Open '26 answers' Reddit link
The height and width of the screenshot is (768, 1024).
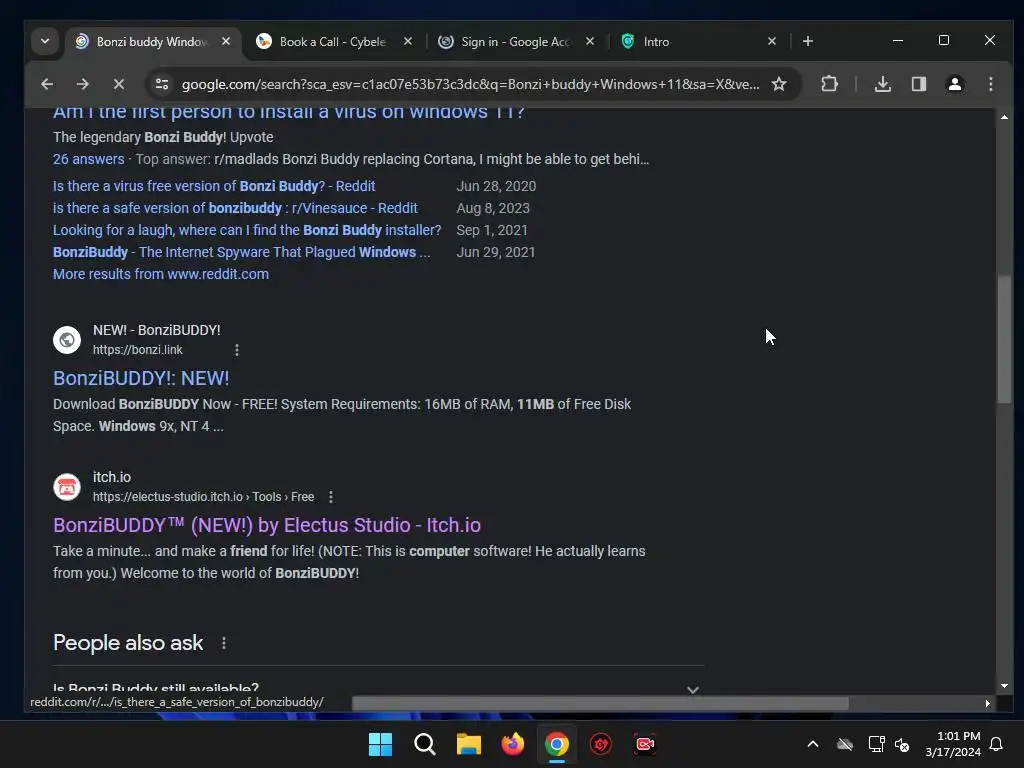coord(89,159)
